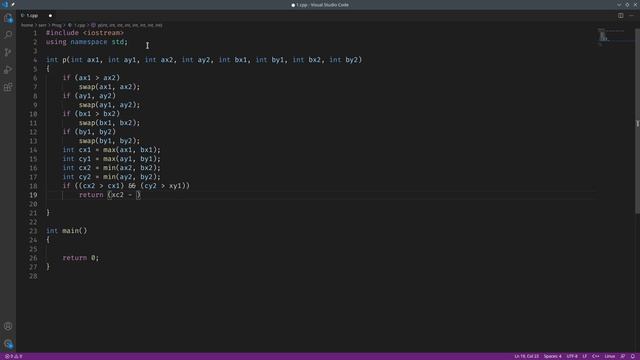This screenshot has width=640, height=360.
Task: Click 'swap(ax1, ax2);' call
Action: [109, 87]
